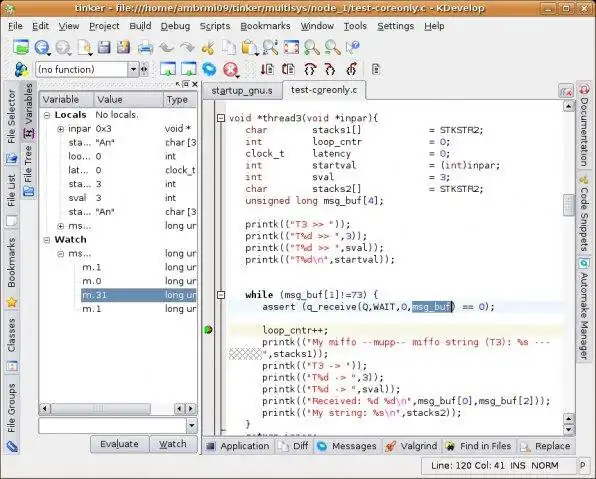Expand the inpar variable node

tap(60, 129)
